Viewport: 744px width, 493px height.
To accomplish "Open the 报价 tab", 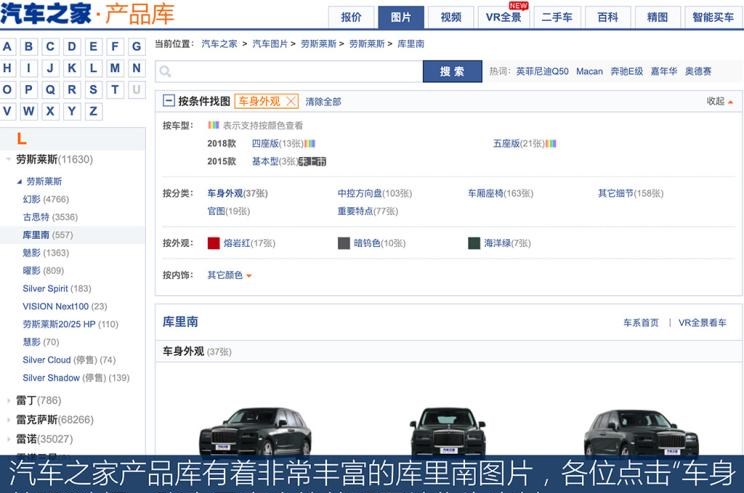I will (x=351, y=18).
